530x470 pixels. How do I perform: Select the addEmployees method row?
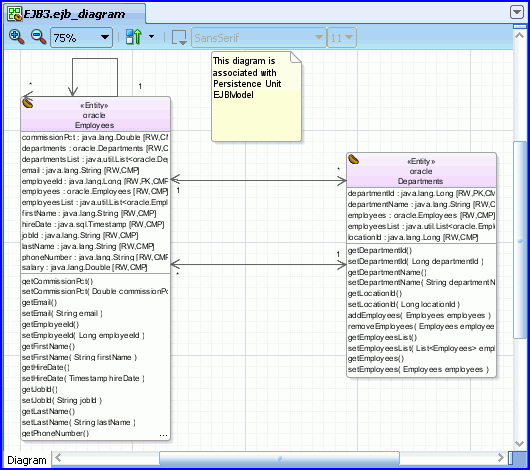click(419, 315)
